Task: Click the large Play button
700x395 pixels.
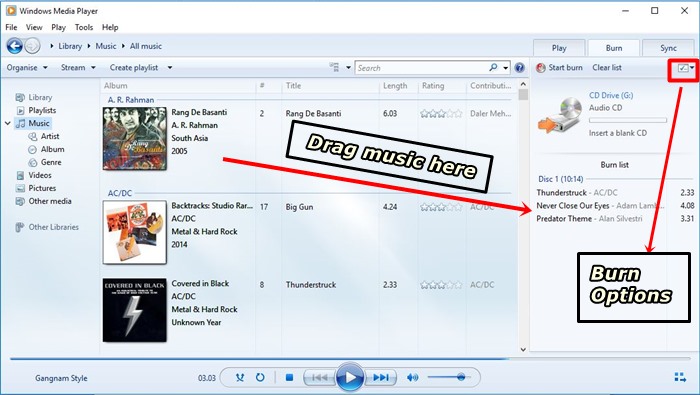Action: click(x=350, y=378)
